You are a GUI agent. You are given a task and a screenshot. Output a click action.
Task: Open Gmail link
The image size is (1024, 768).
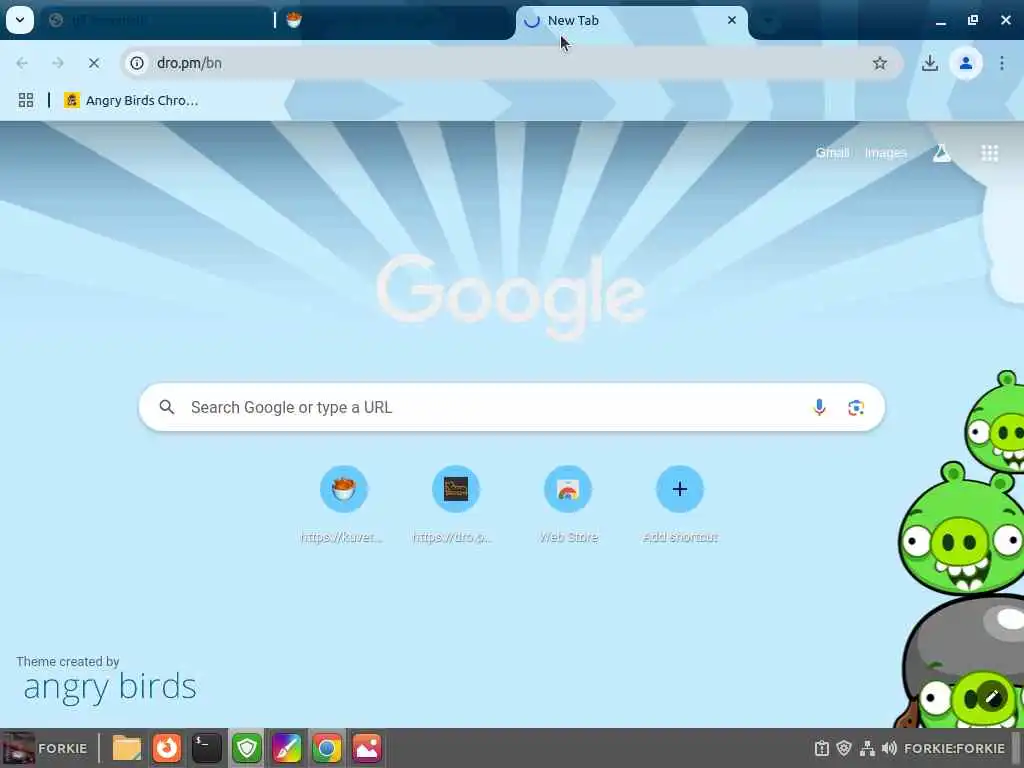832,152
